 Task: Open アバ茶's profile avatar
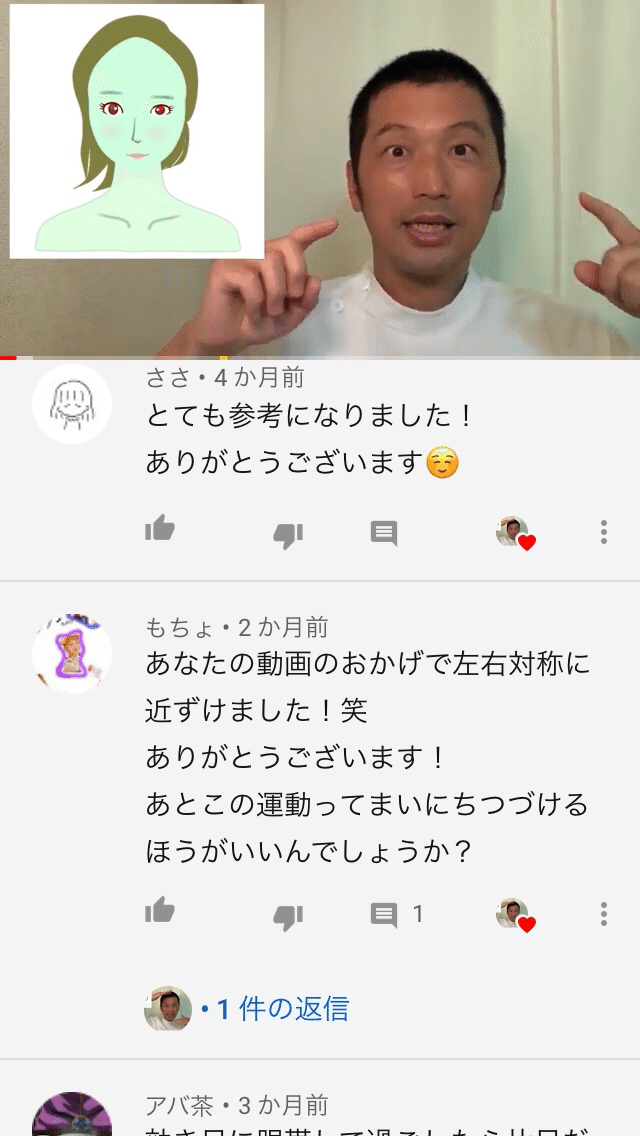click(72, 1114)
